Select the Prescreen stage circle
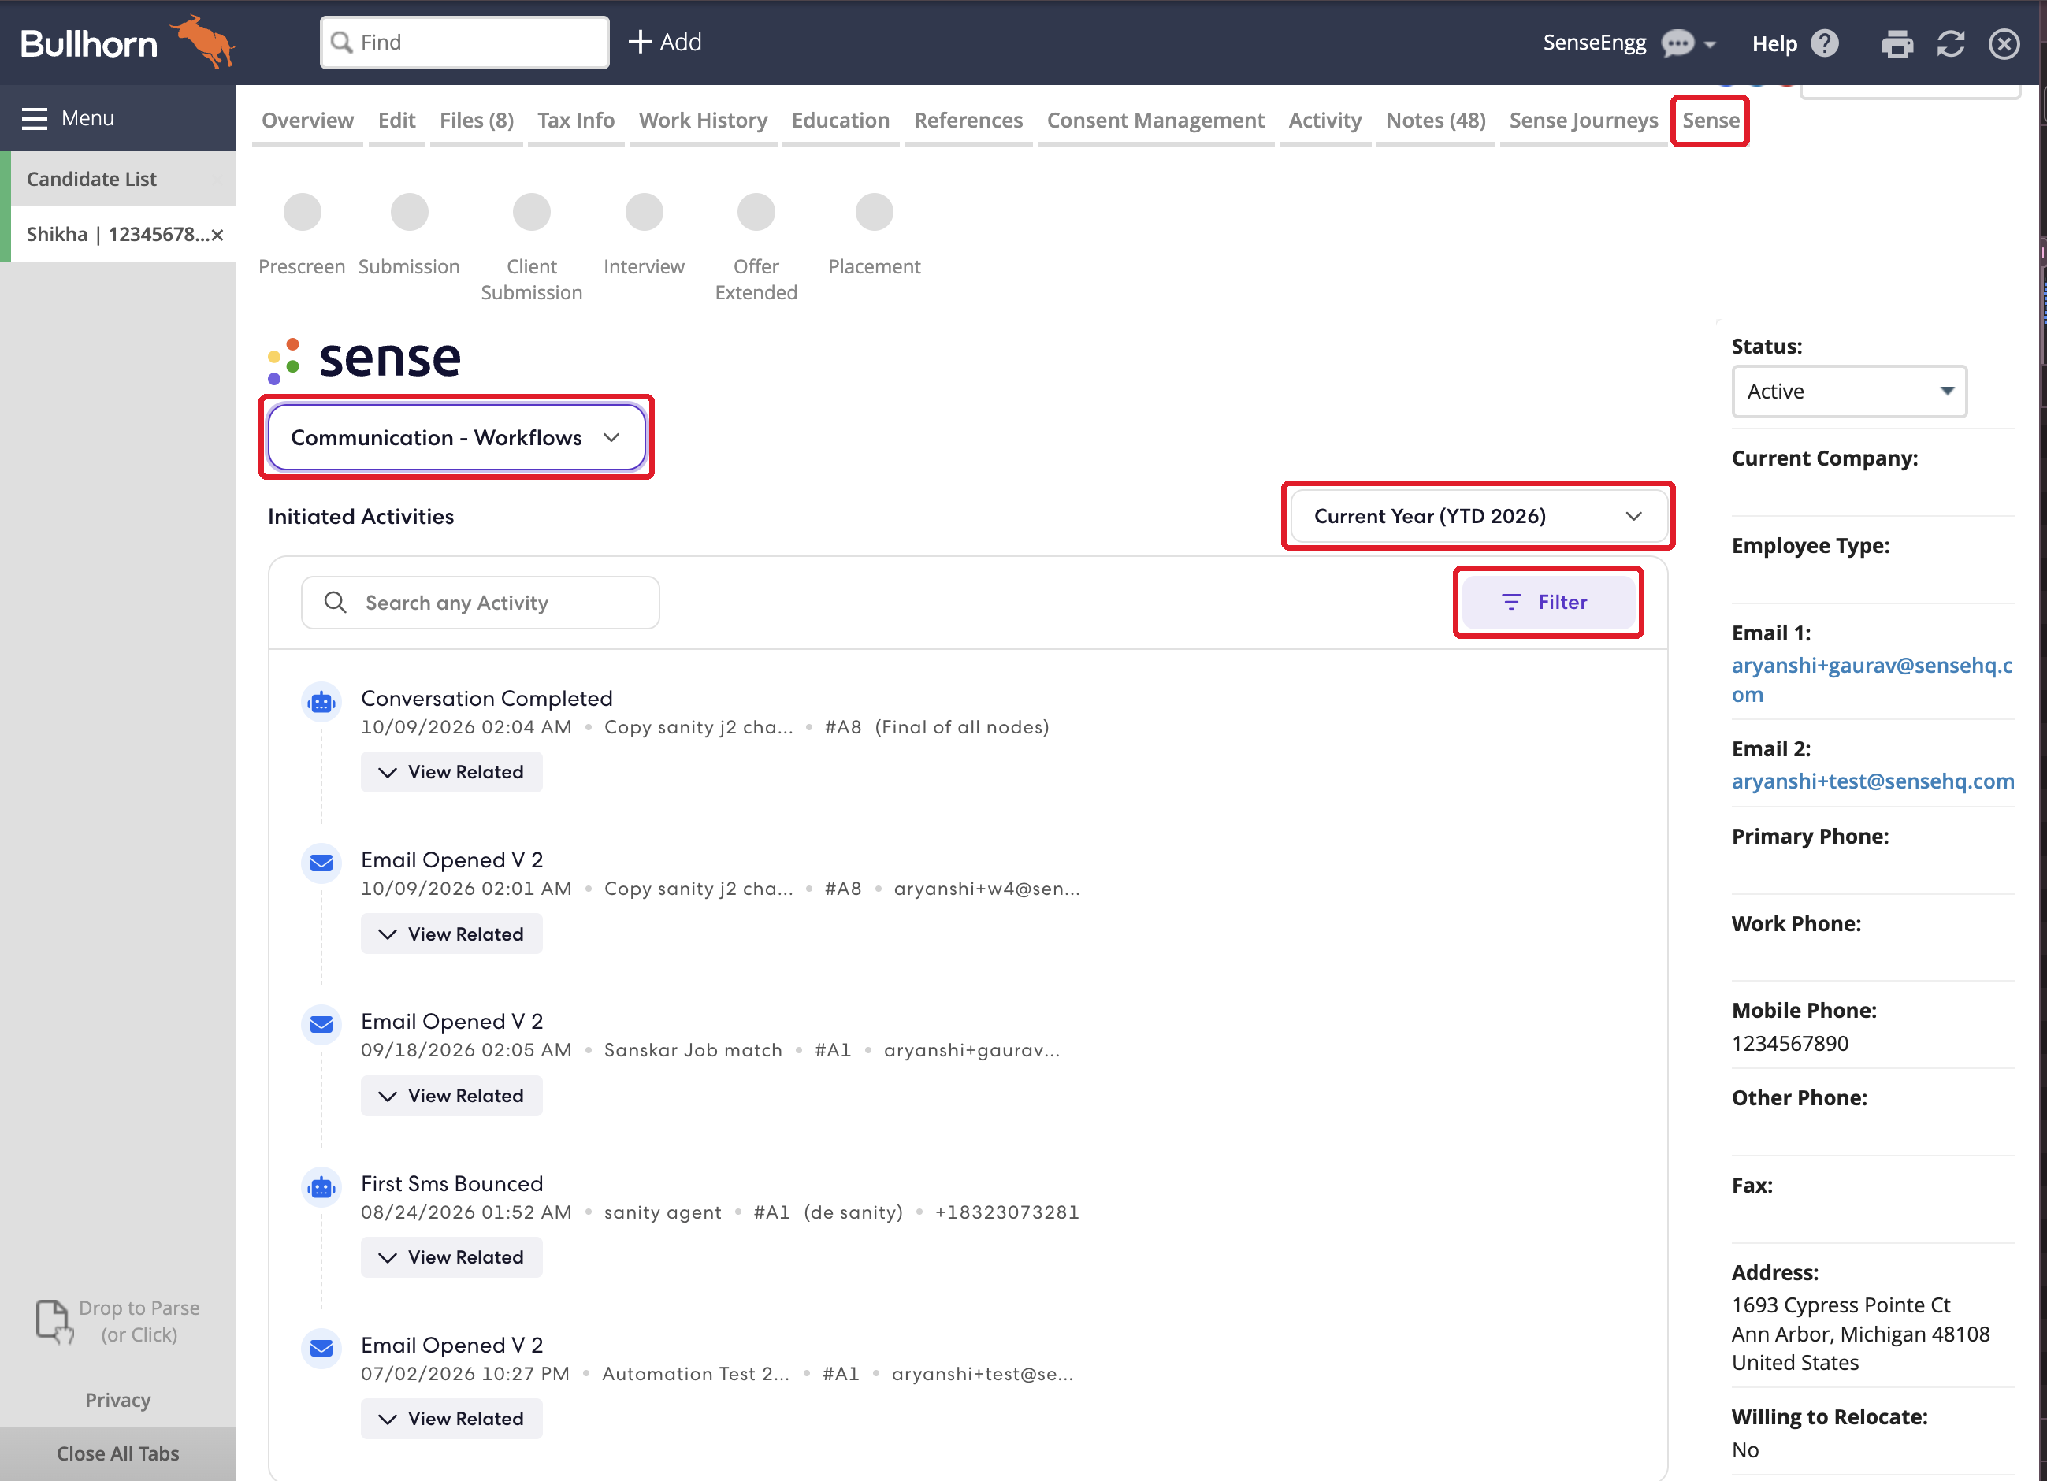Viewport: 2047px width, 1481px height. [302, 212]
